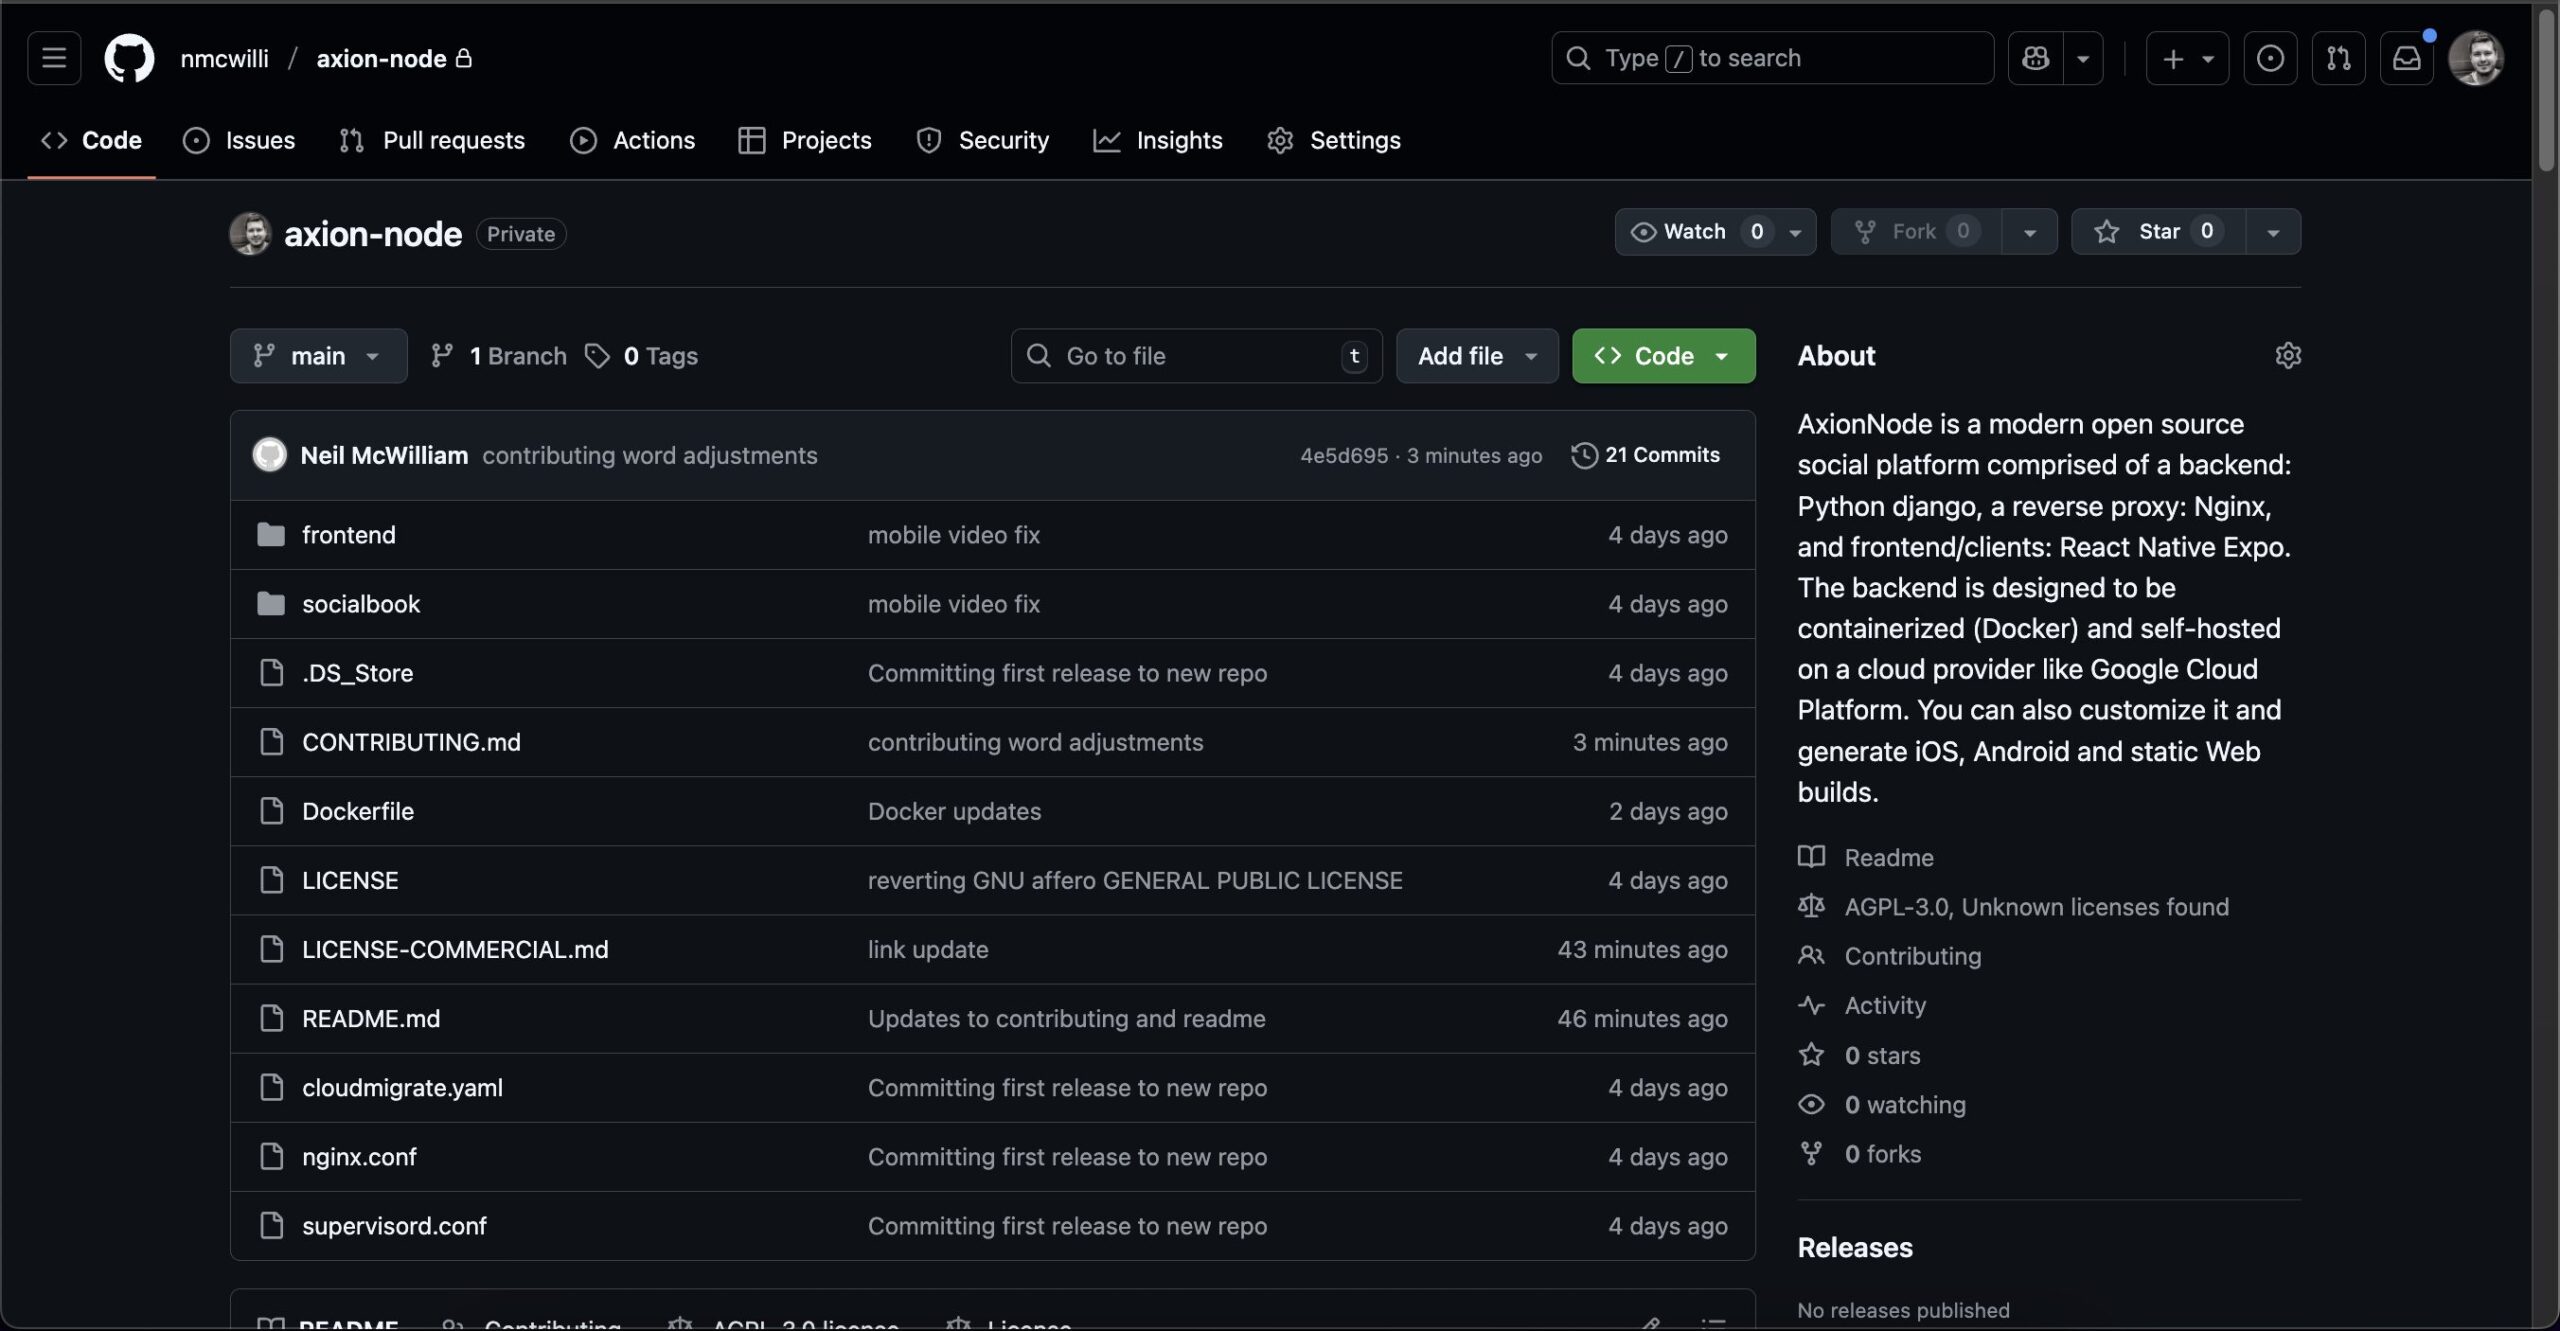This screenshot has height=1331, width=2560.
Task: Open the issues icon in header
Action: click(2270, 58)
